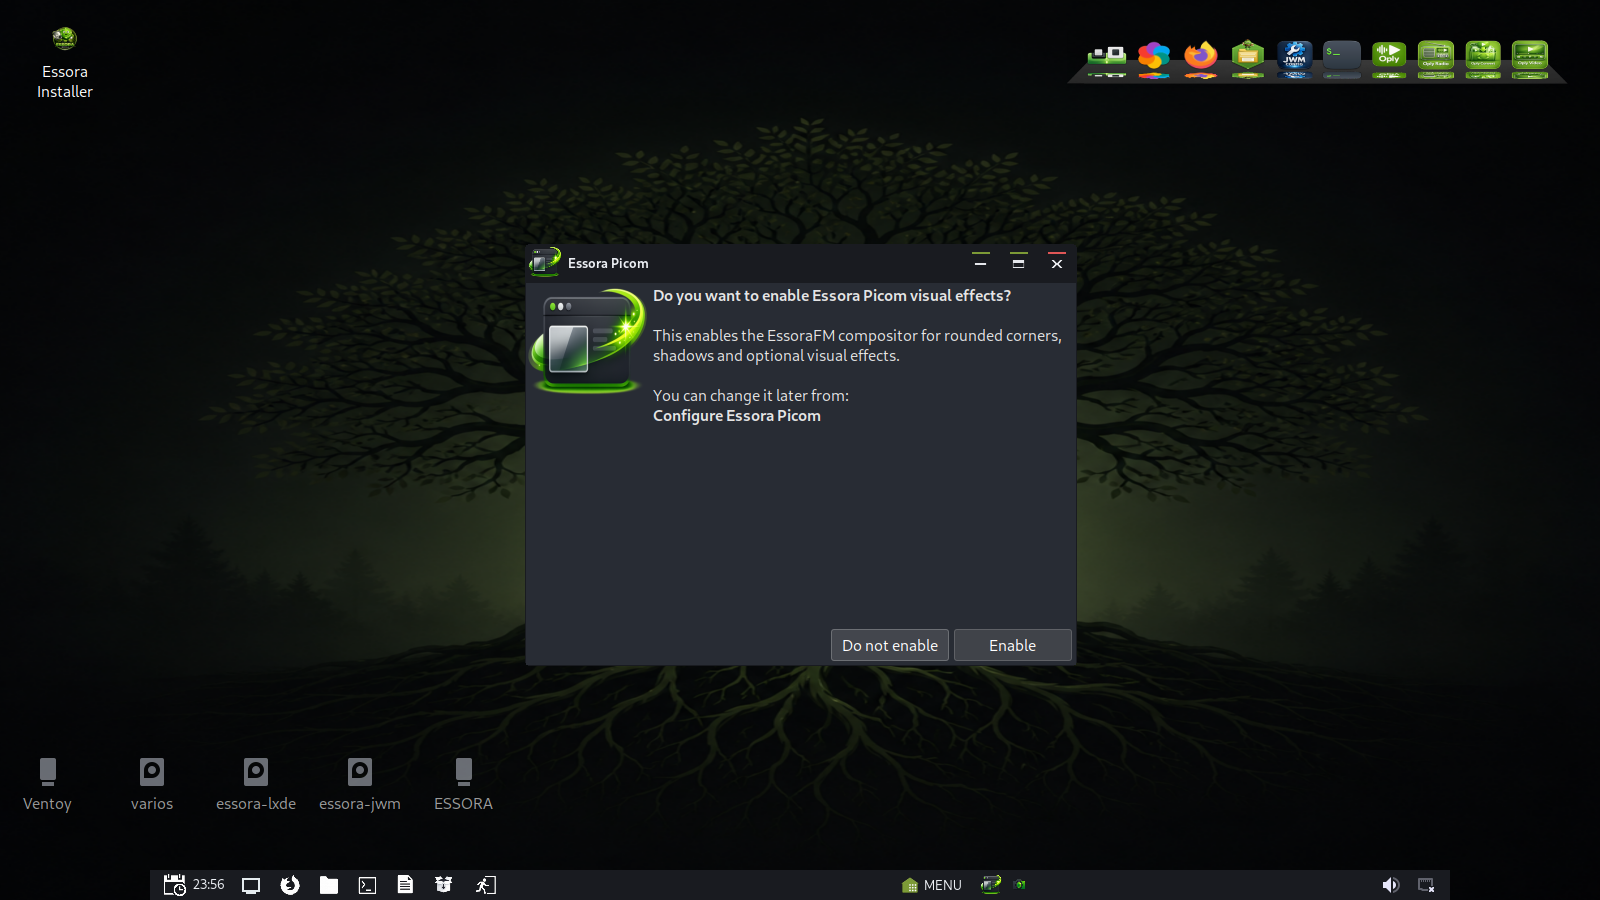Screen dimensions: 1600x900
Task: Open Oply Radio in the dock
Action: tap(1436, 56)
